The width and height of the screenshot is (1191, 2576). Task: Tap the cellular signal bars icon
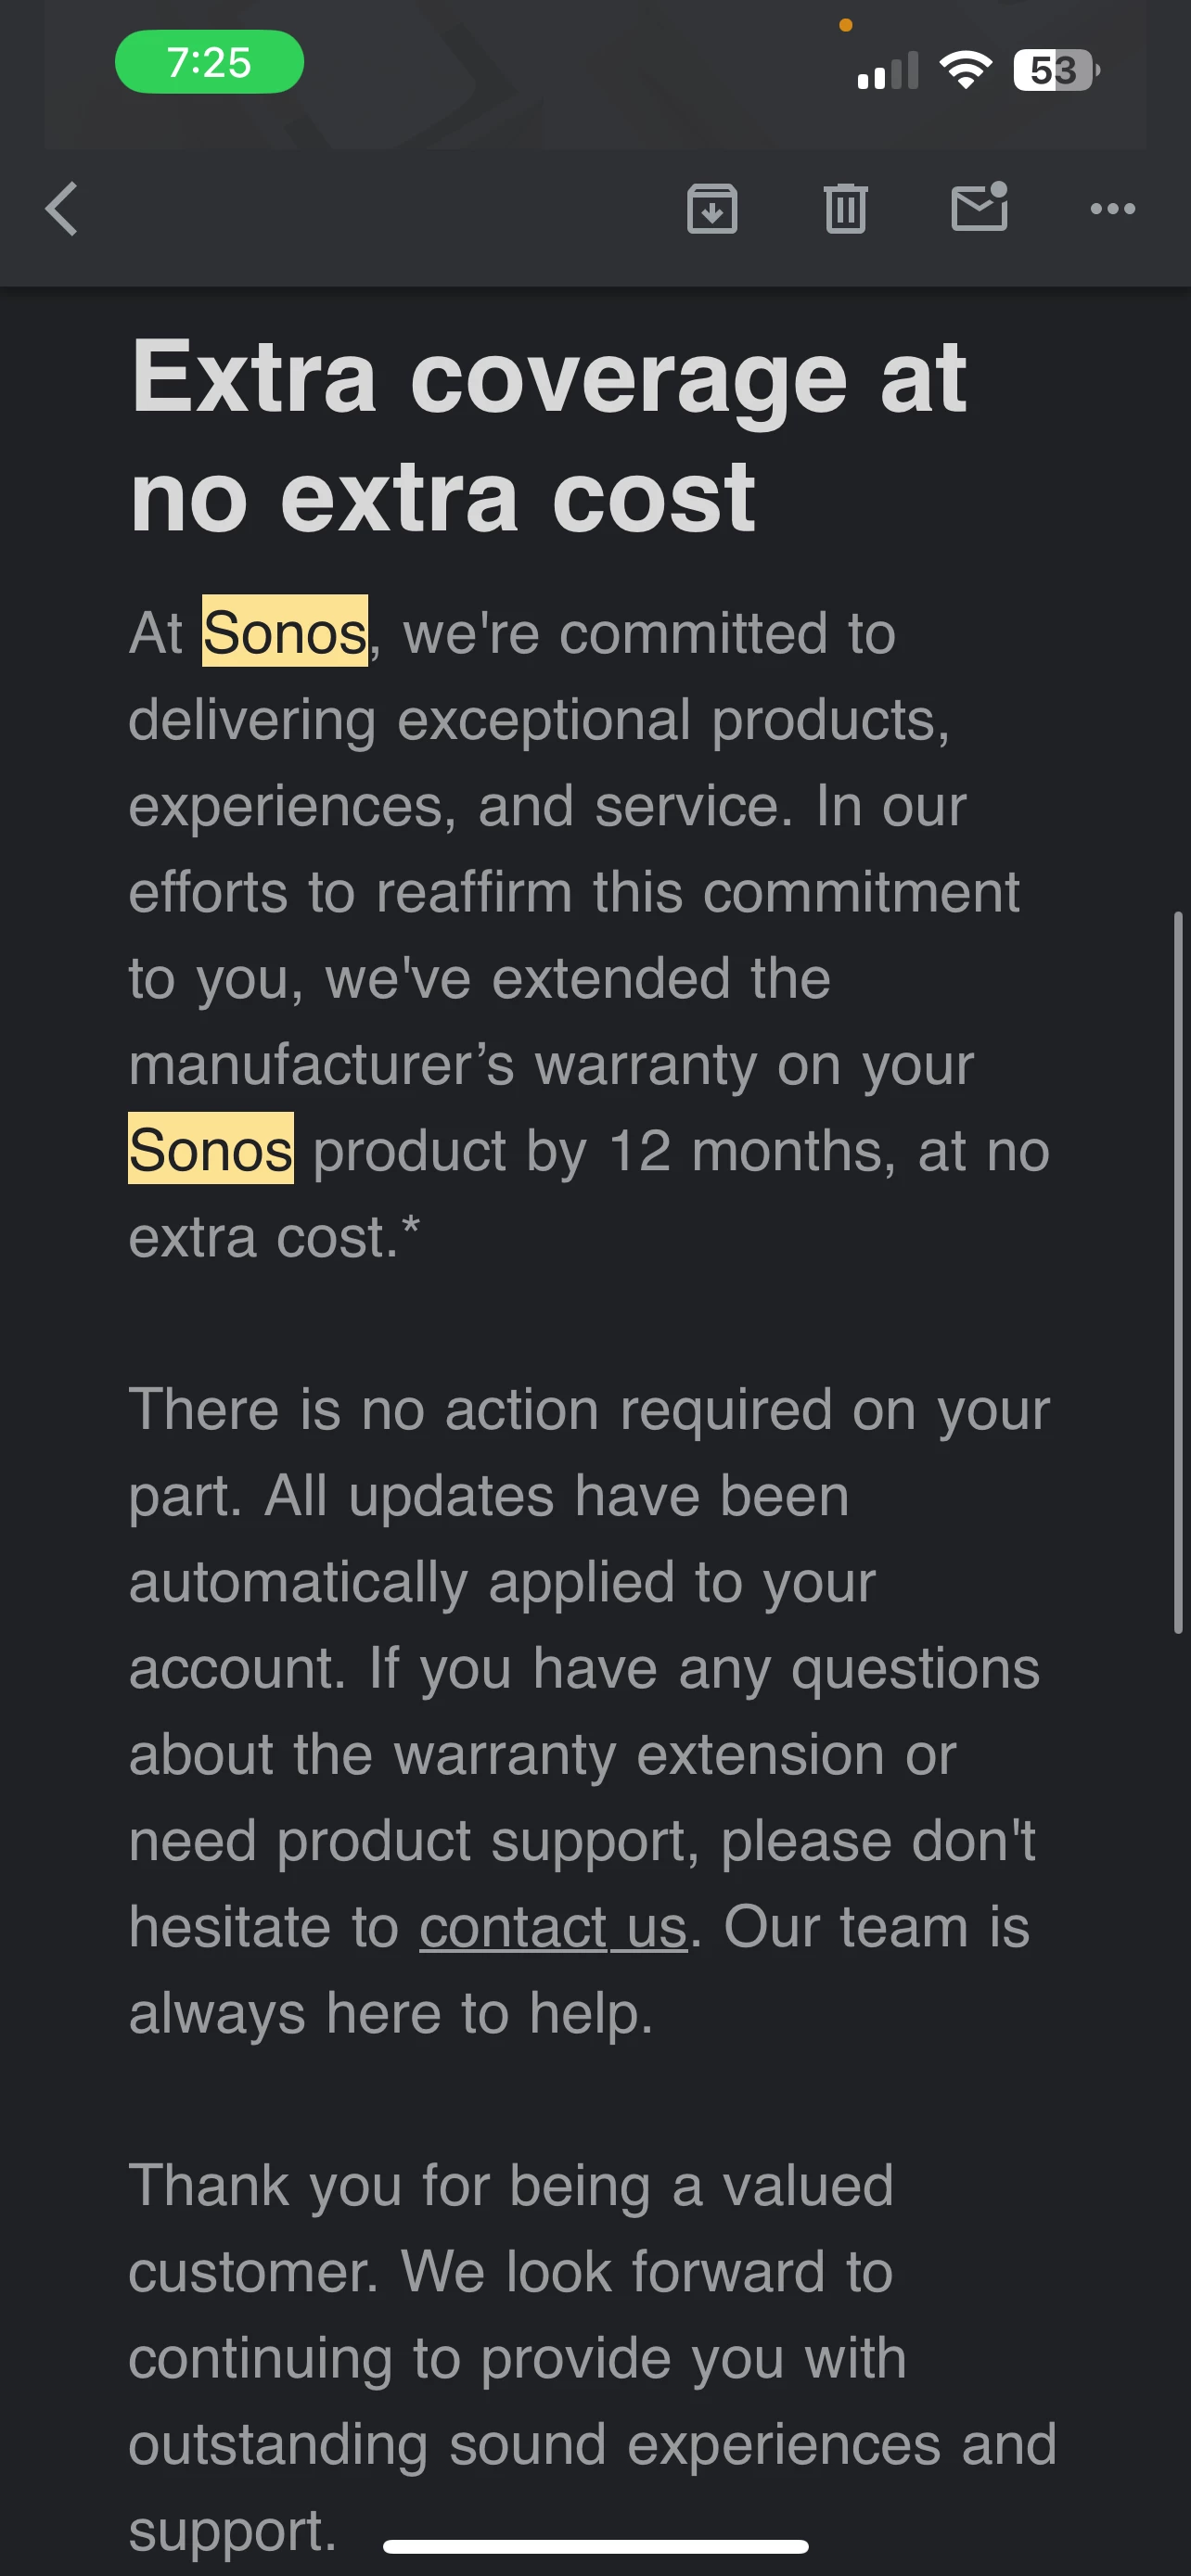tap(888, 71)
